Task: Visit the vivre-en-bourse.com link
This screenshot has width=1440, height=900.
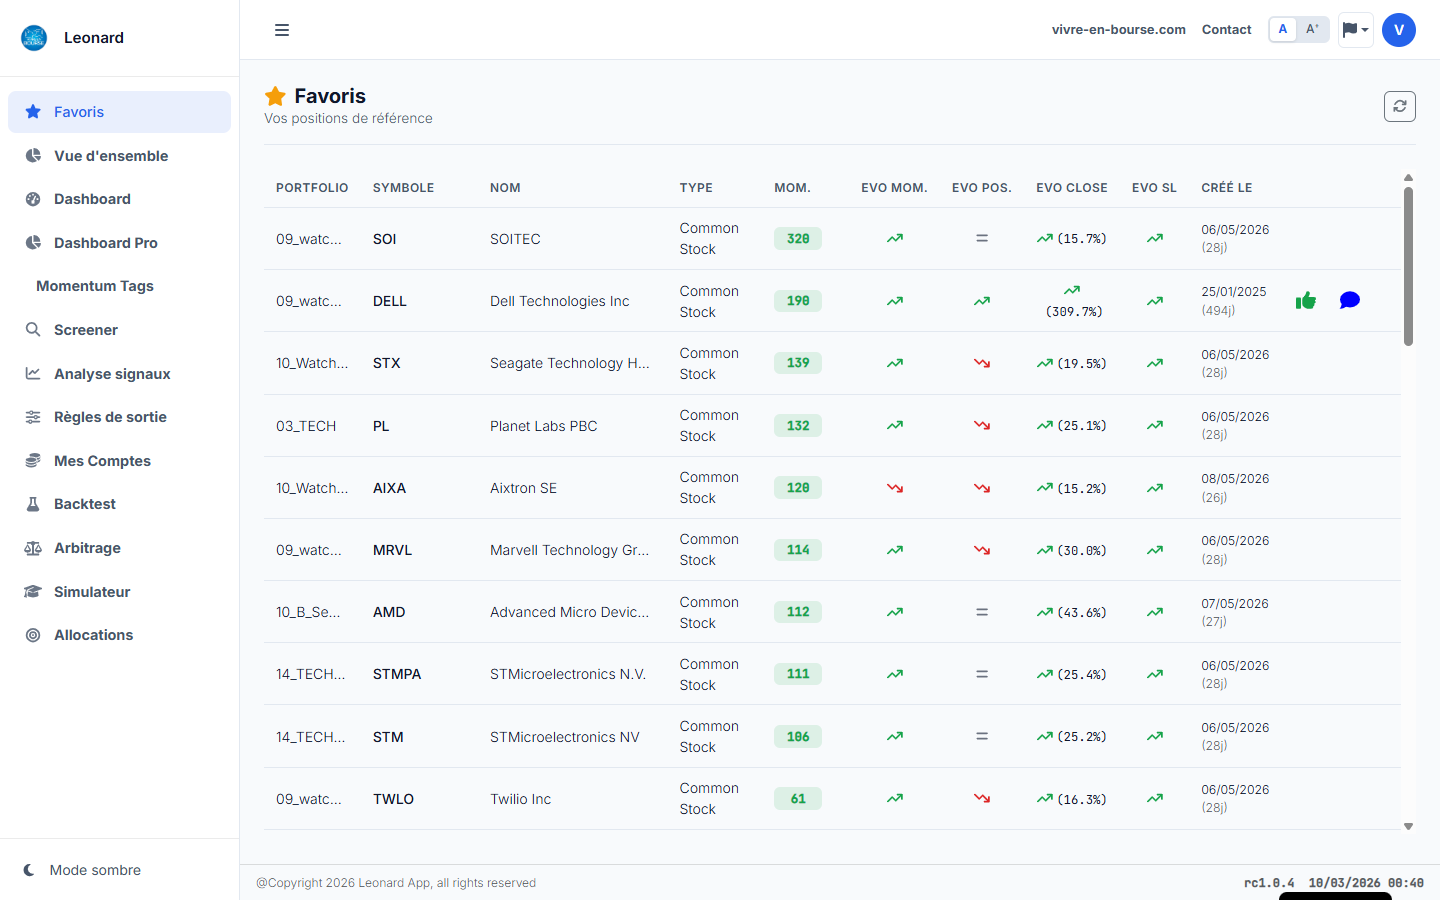Action: tap(1118, 30)
